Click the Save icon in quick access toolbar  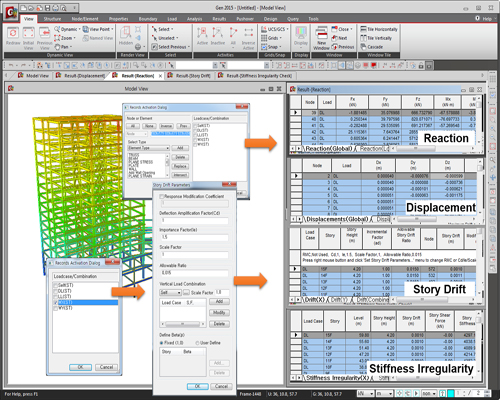tap(48, 8)
